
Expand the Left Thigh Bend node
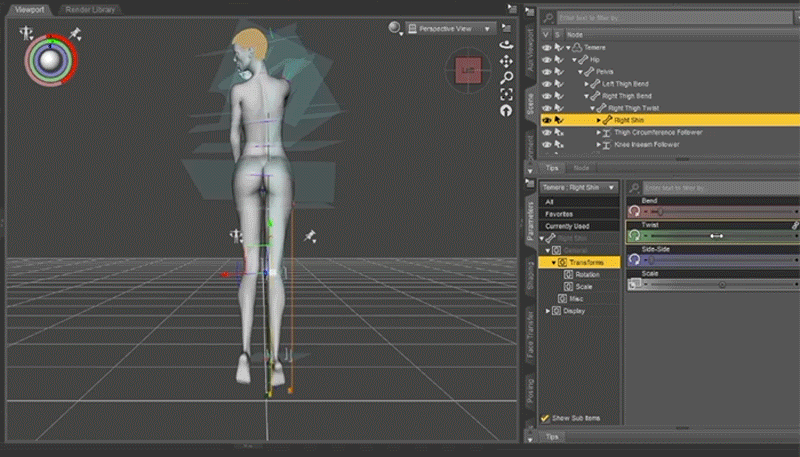pos(586,84)
